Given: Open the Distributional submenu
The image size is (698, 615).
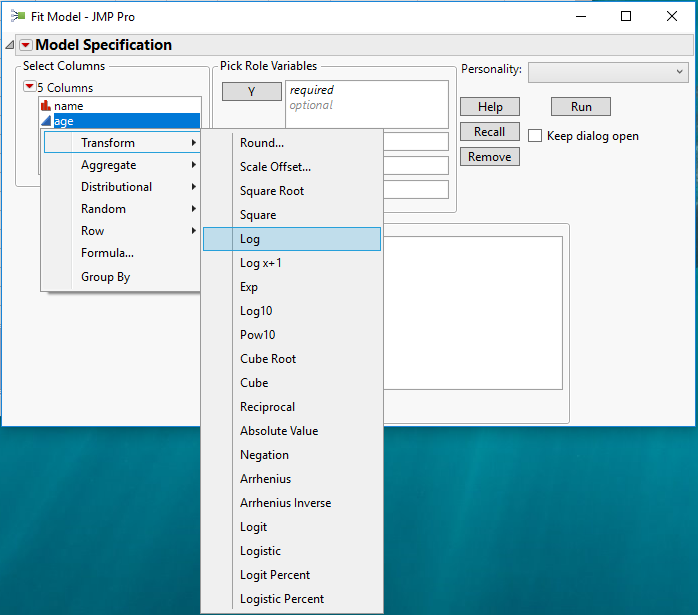Looking at the screenshot, I should (122, 187).
